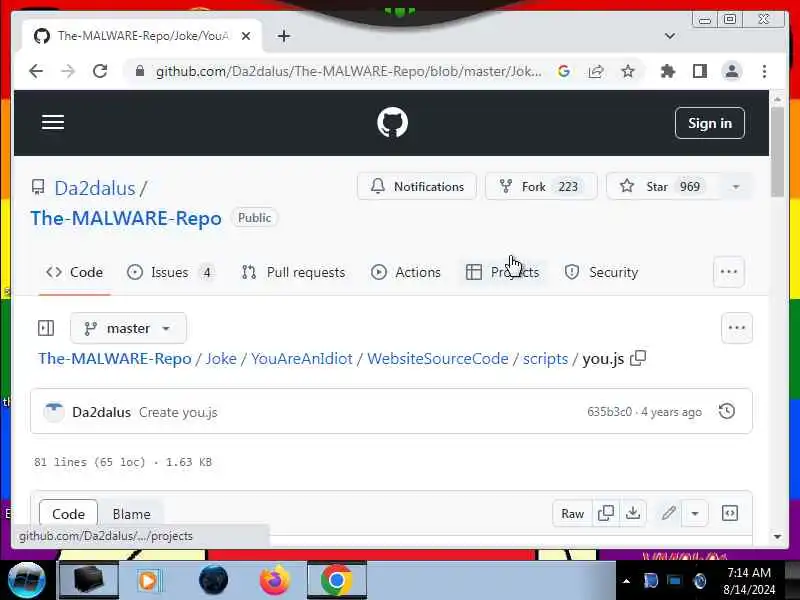Click scrollbar down arrow
The image size is (800, 600).
777,536
